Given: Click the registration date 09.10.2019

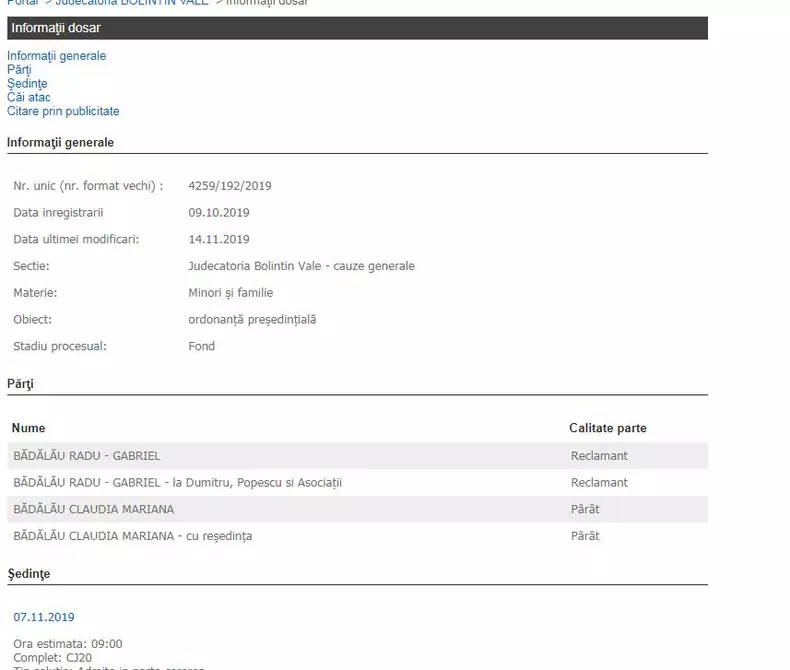Looking at the screenshot, I should tap(219, 213).
